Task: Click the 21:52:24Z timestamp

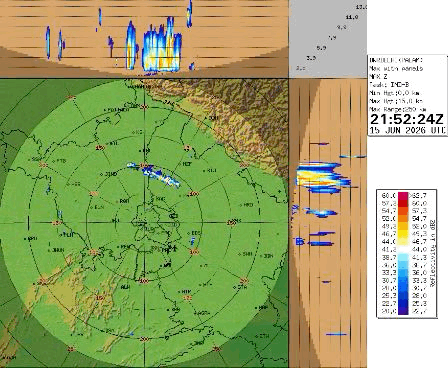Action: click(x=407, y=119)
